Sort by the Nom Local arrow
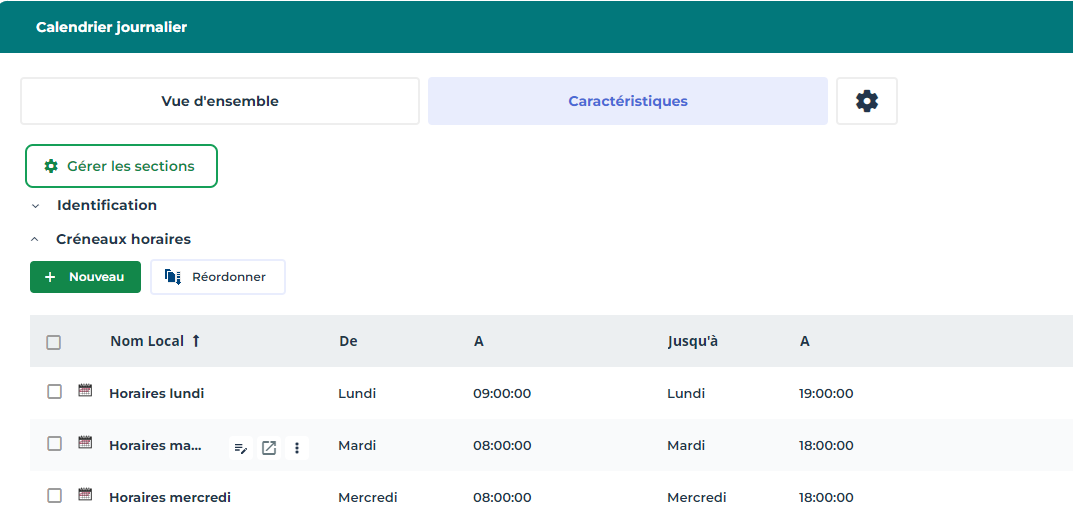 pyautogui.click(x=196, y=341)
